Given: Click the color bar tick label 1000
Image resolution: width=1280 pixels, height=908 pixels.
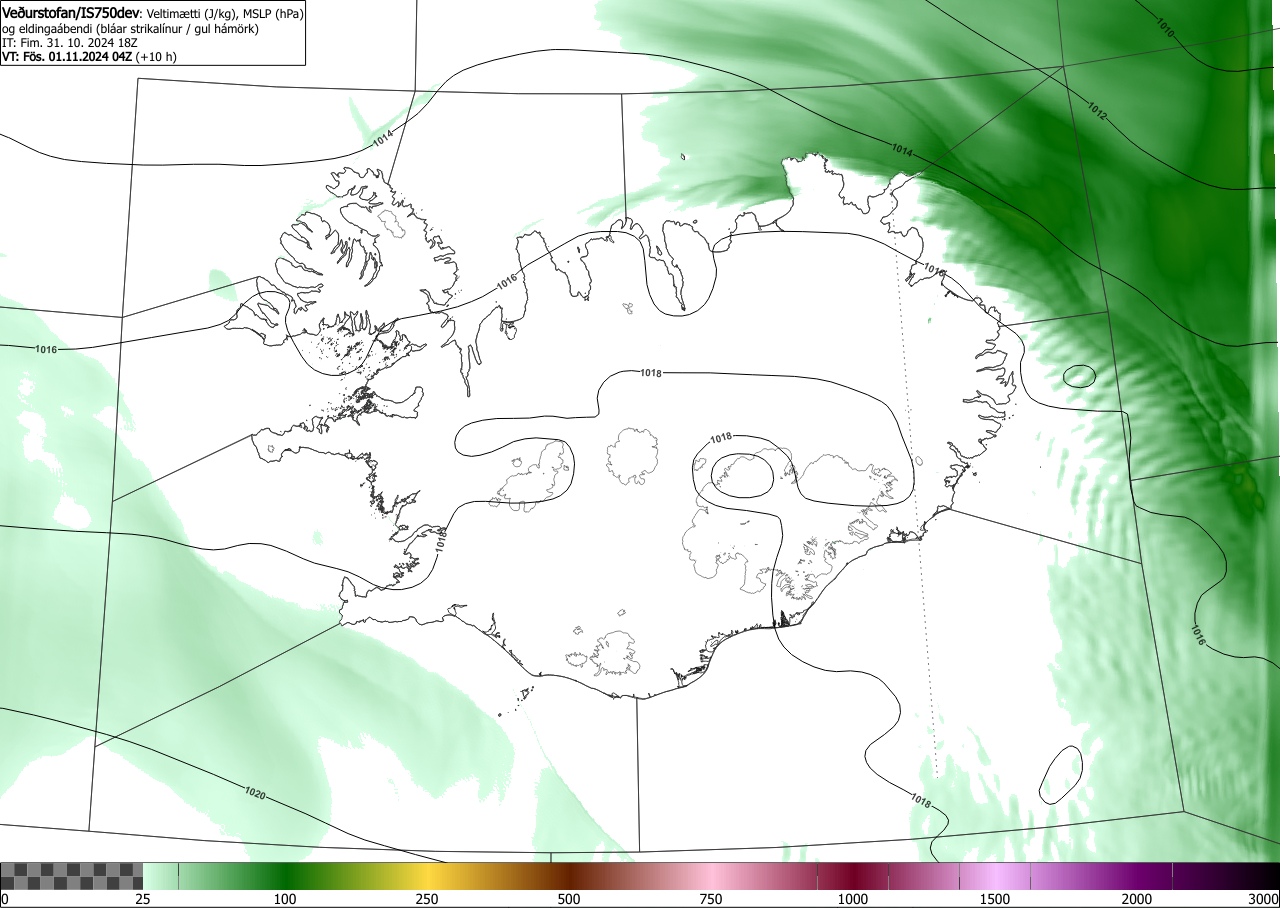Looking at the screenshot, I should tap(853, 899).
